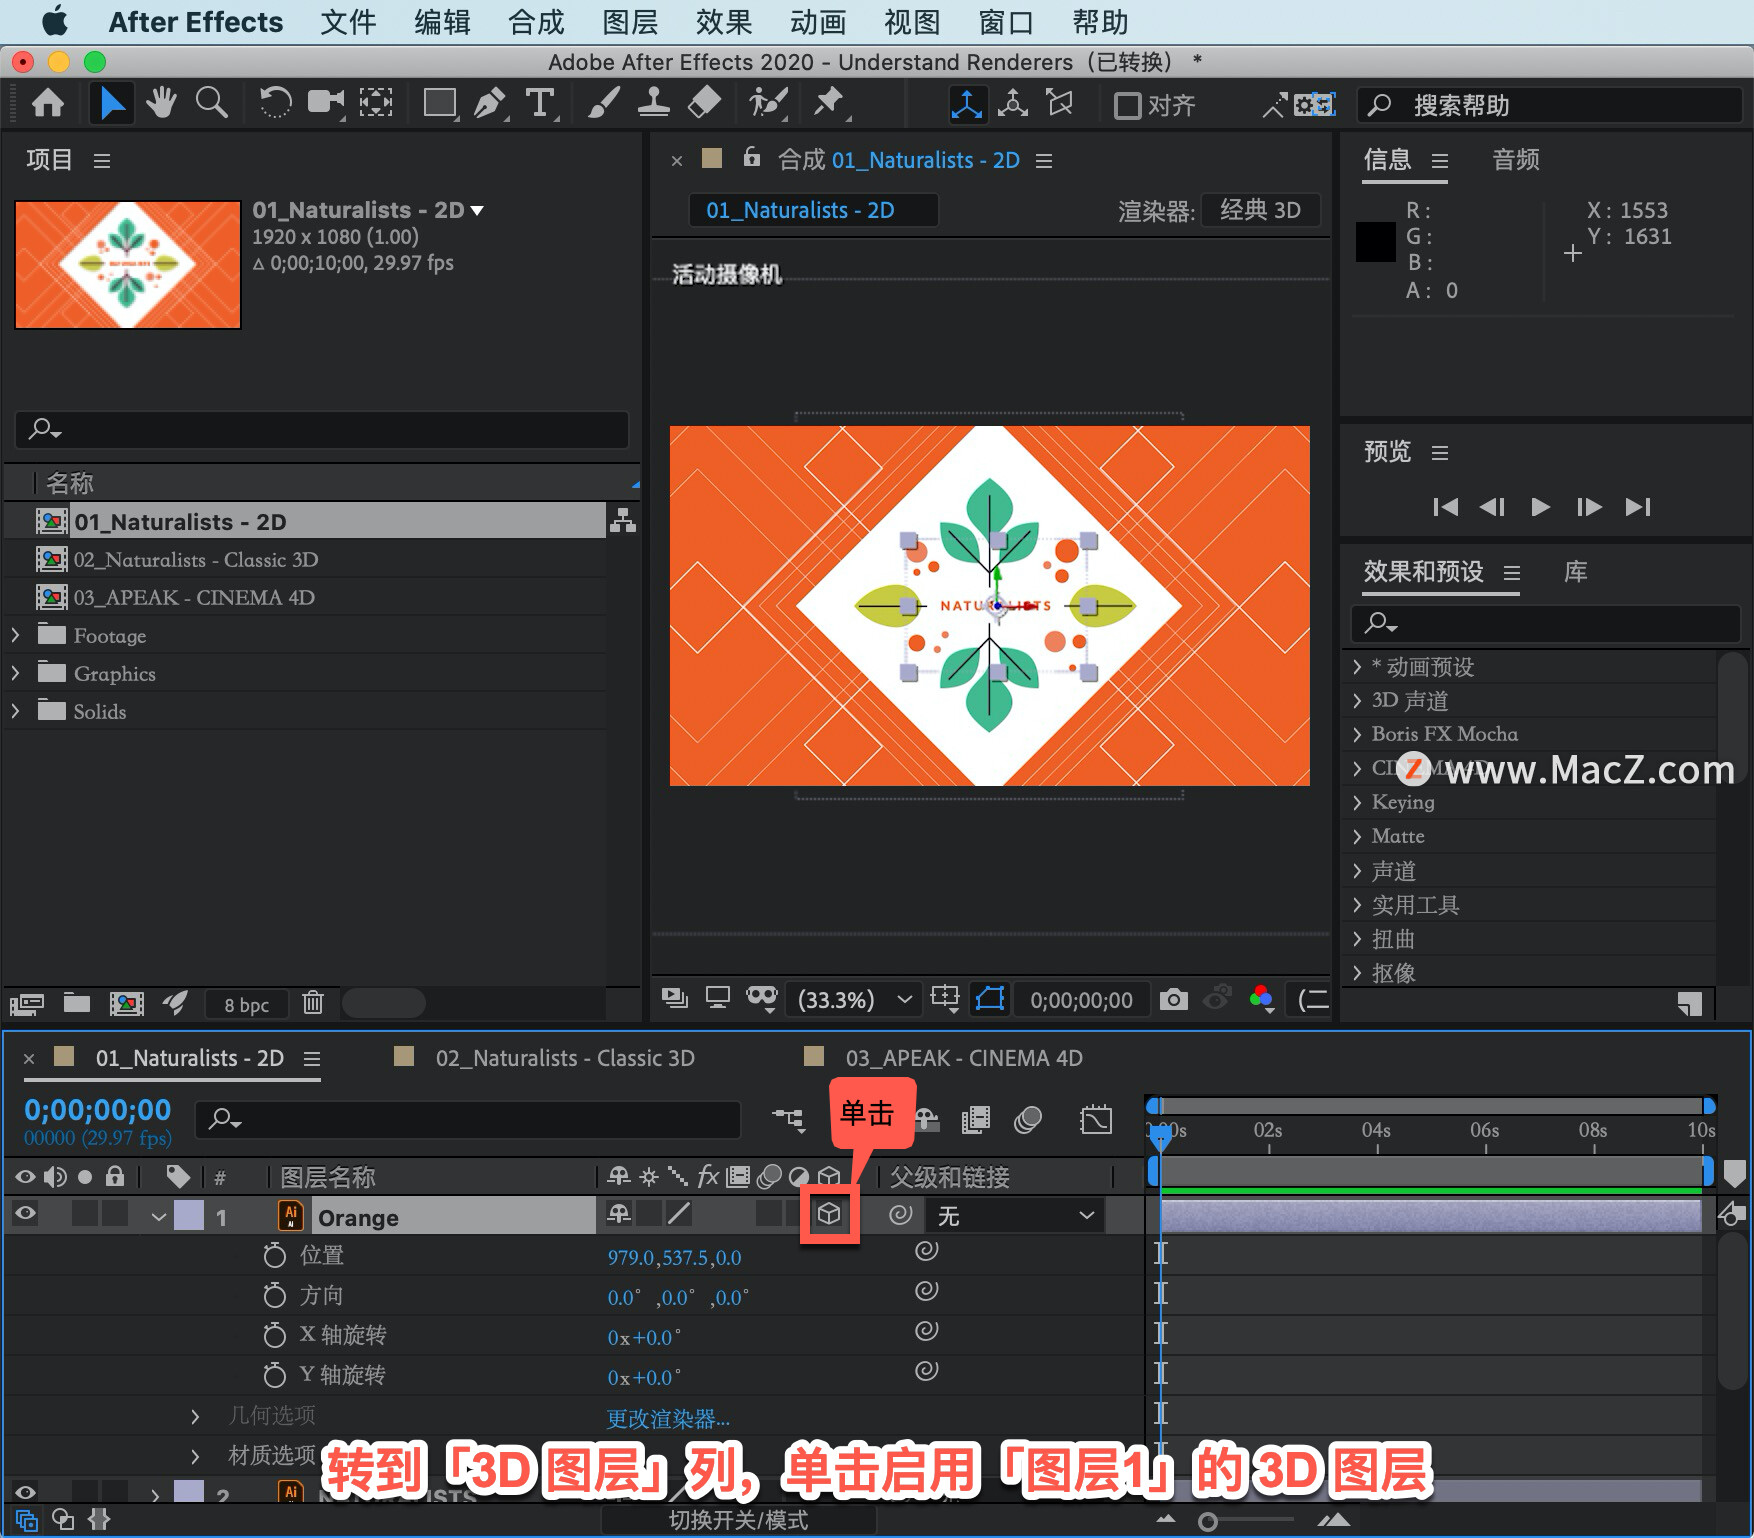Open the 文件 menu
The image size is (1754, 1538).
coord(347,22)
